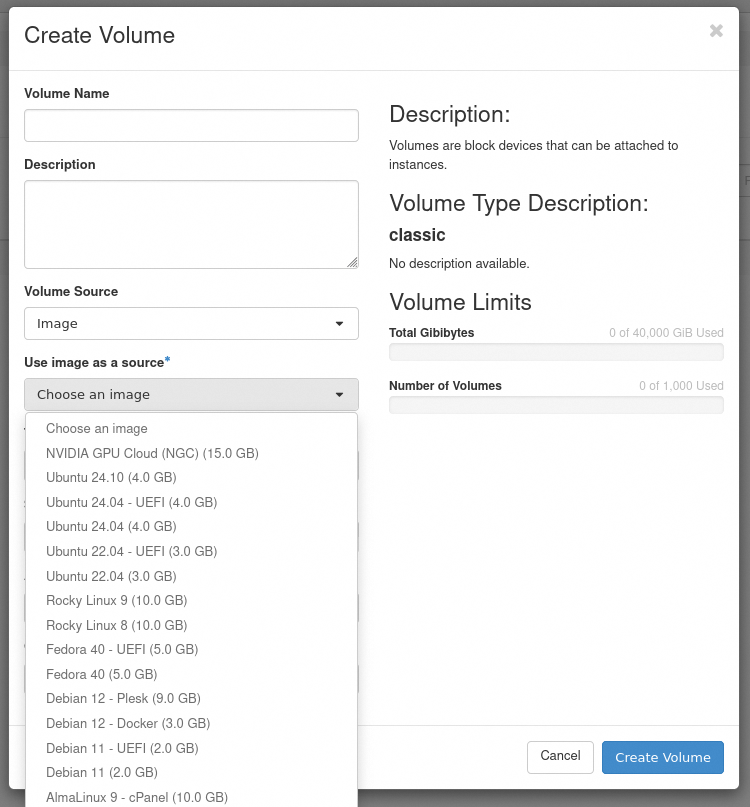The width and height of the screenshot is (750, 807).
Task: Click the Description text area
Action: (191, 224)
